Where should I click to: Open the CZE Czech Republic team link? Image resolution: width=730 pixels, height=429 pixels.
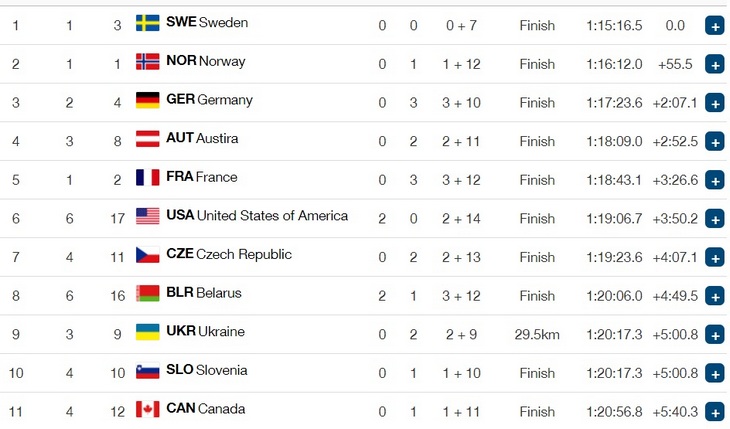point(229,254)
